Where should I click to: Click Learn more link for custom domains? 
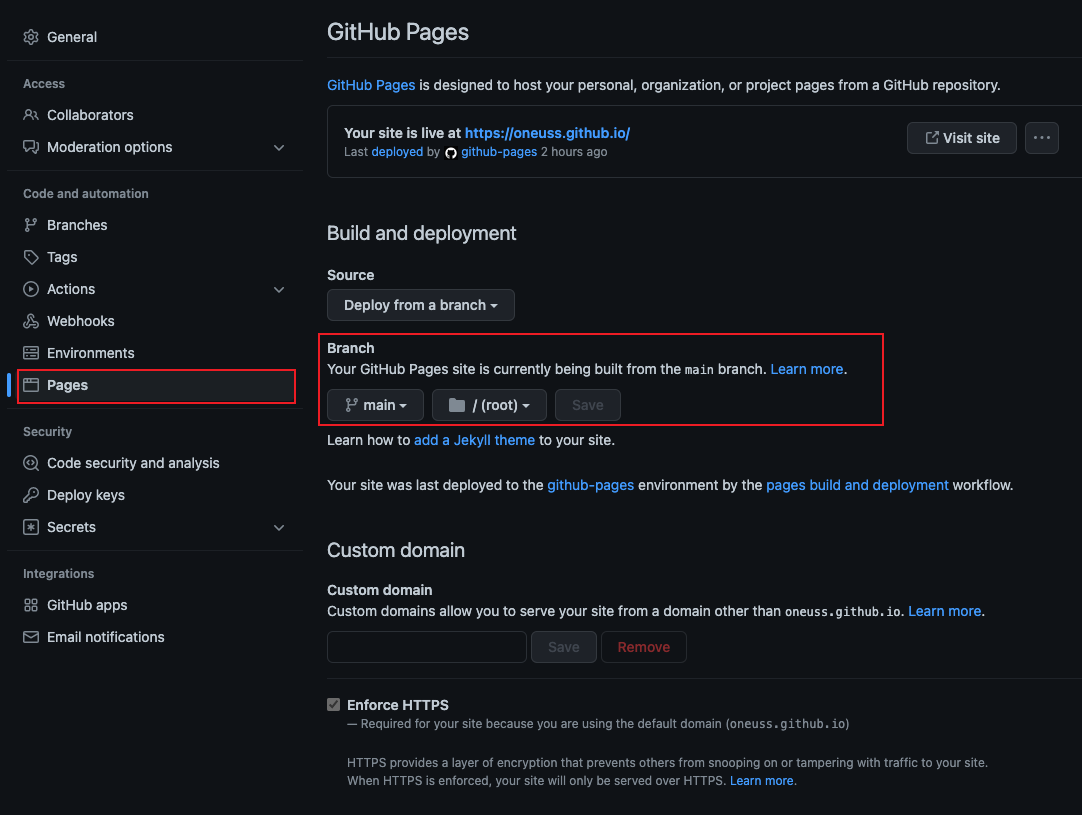945,611
